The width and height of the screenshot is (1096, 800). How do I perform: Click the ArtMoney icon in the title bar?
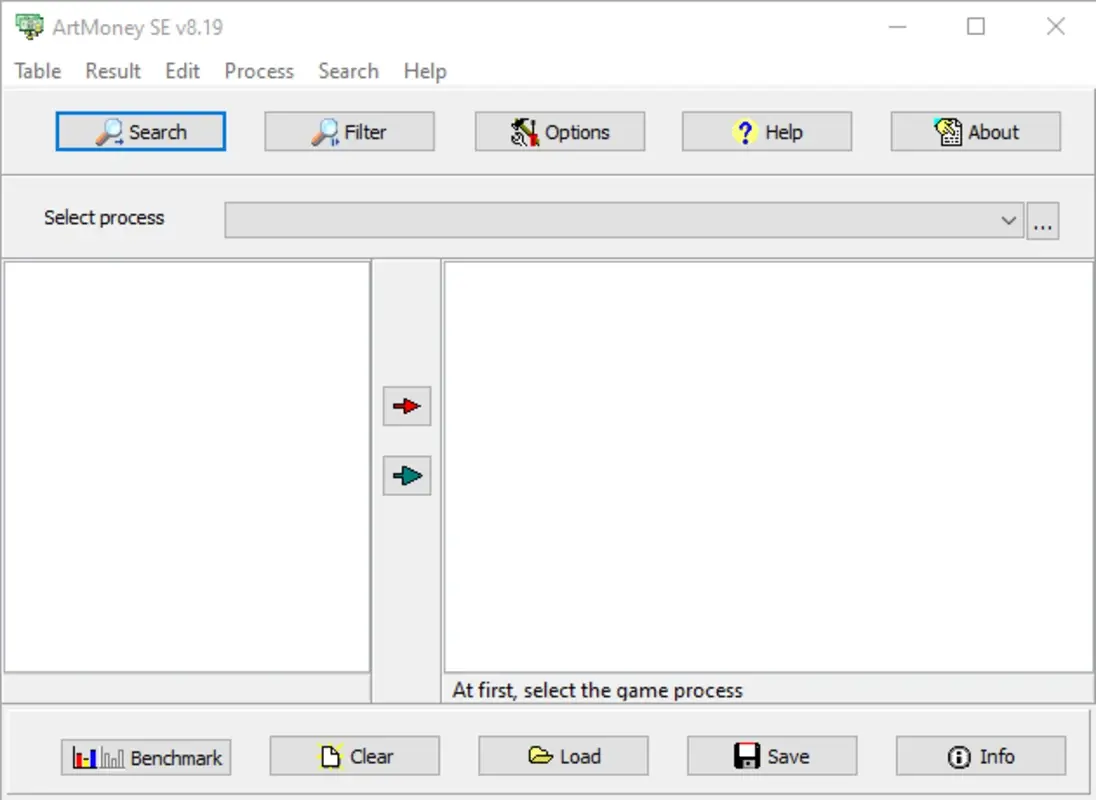click(x=29, y=27)
